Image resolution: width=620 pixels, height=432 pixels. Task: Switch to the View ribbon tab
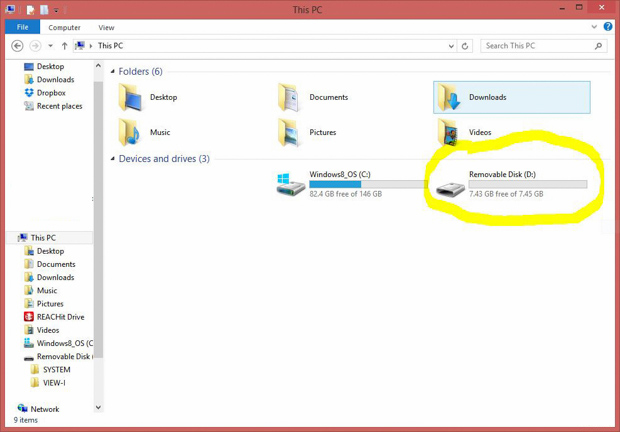tap(106, 27)
